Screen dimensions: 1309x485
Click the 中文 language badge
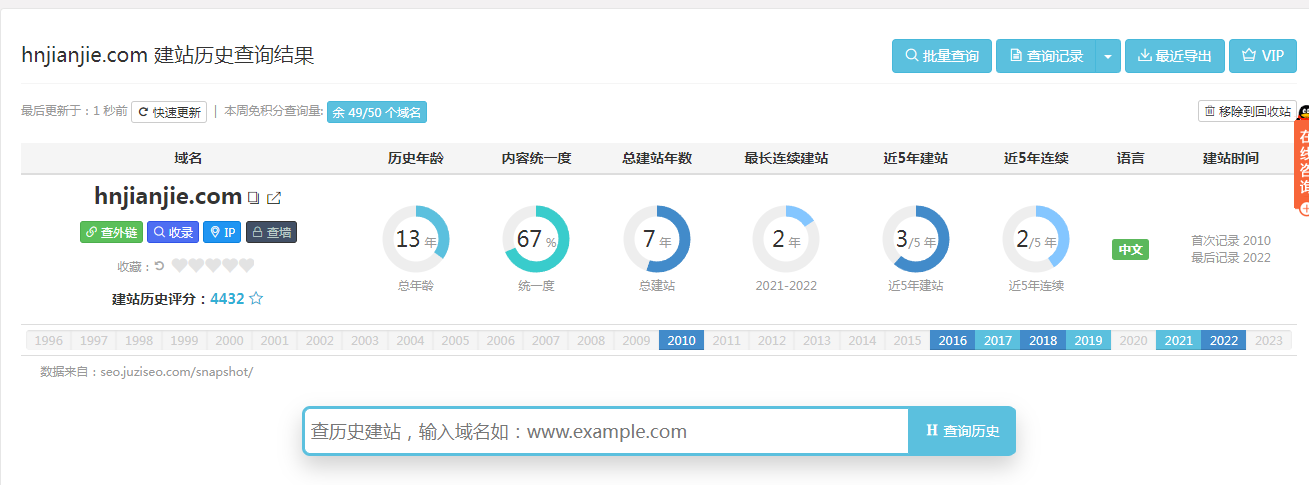[x=1130, y=249]
